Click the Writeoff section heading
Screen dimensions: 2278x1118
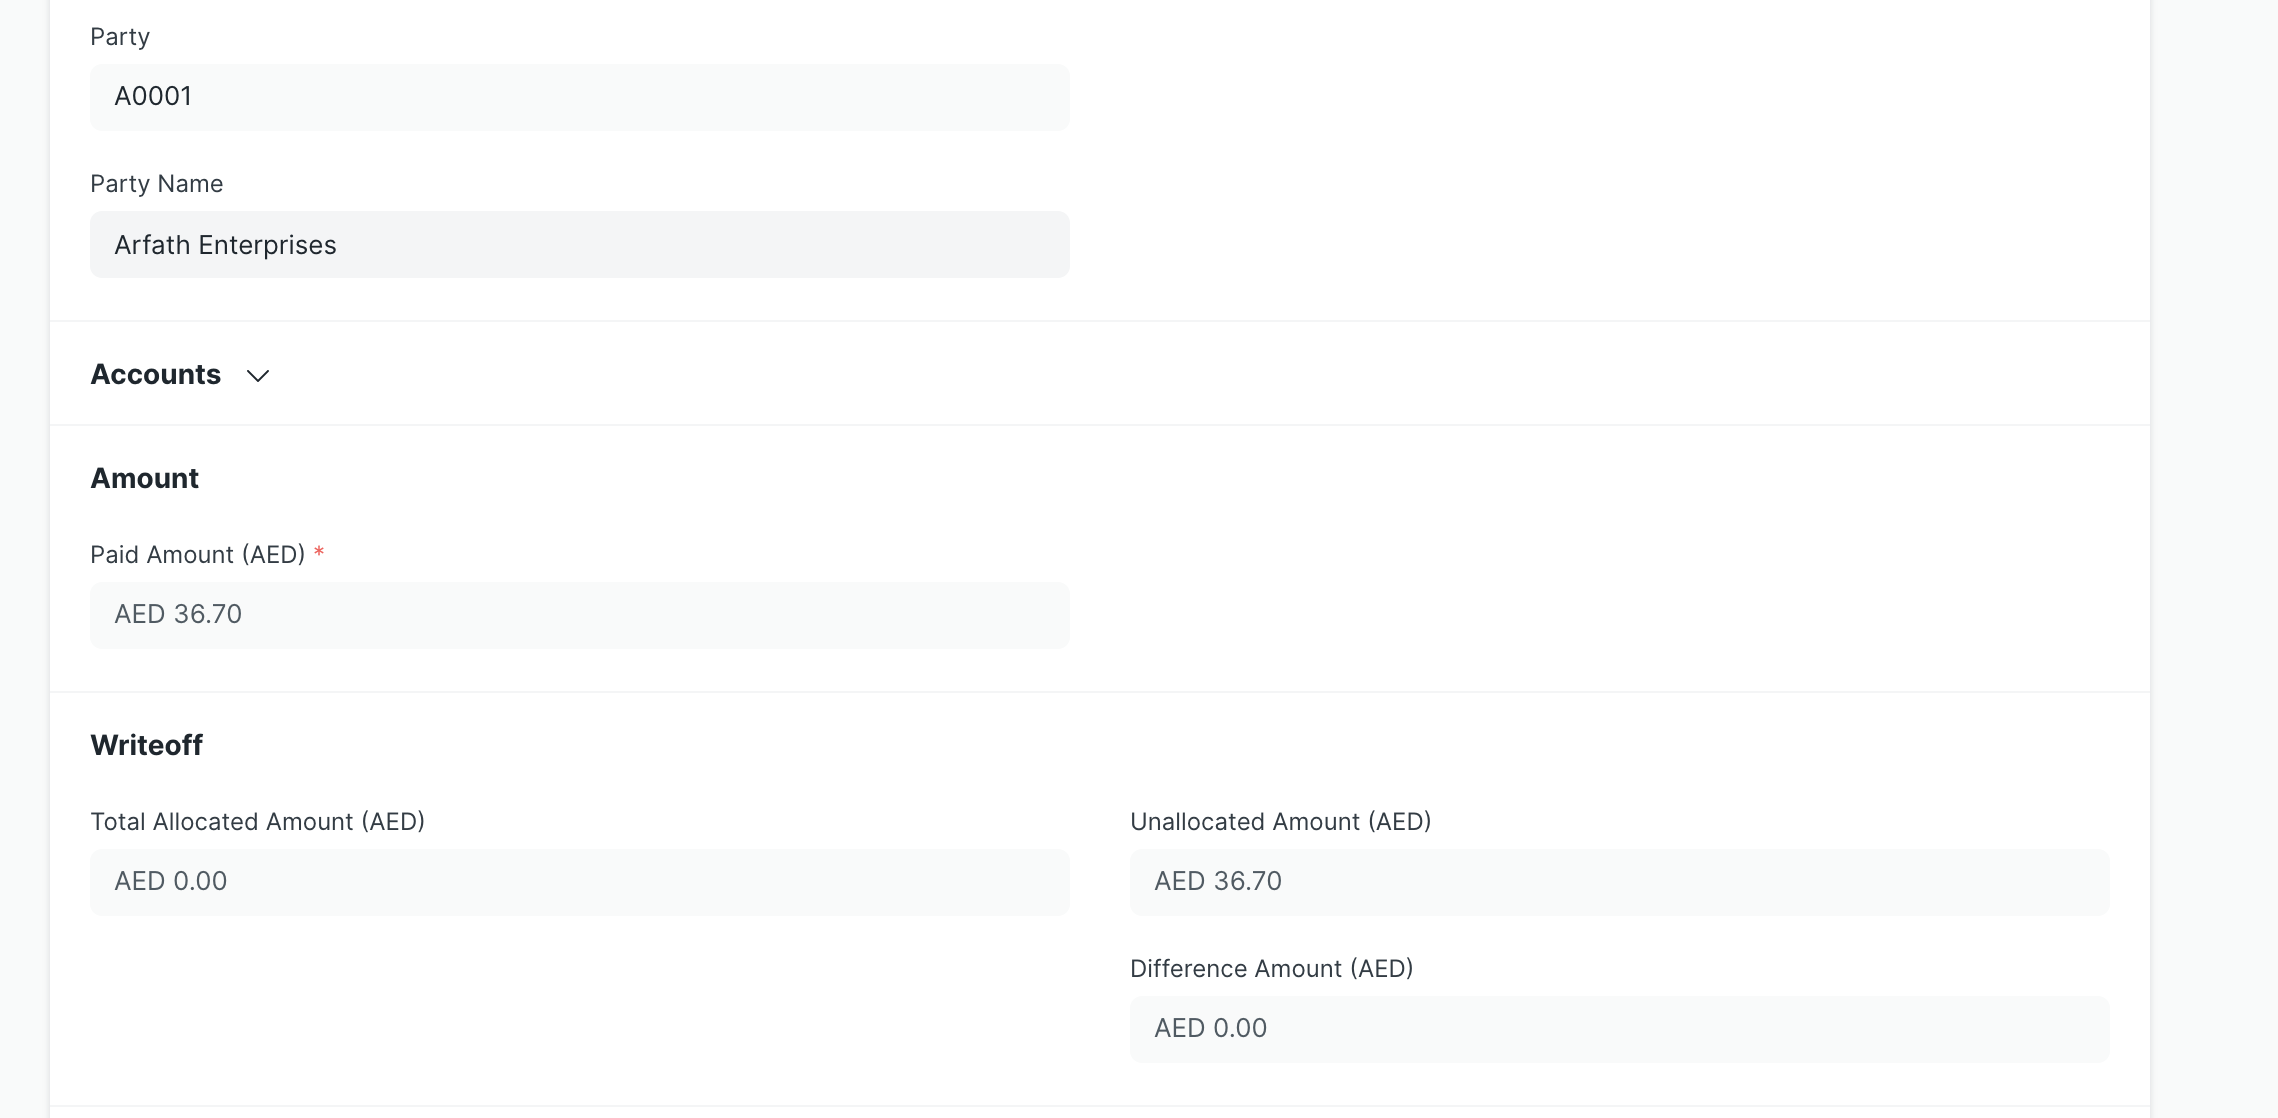146,744
